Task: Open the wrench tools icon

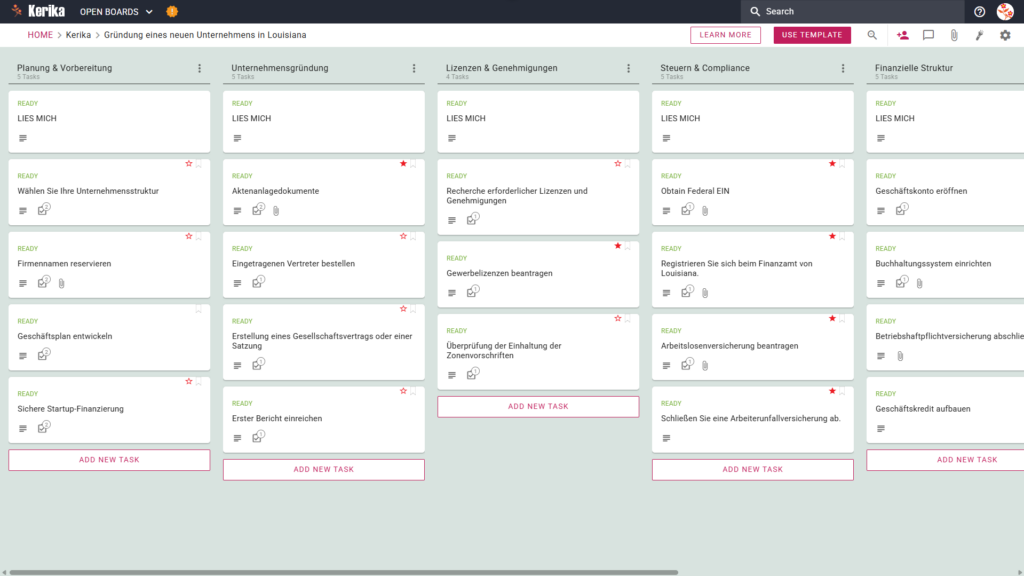Action: point(980,35)
